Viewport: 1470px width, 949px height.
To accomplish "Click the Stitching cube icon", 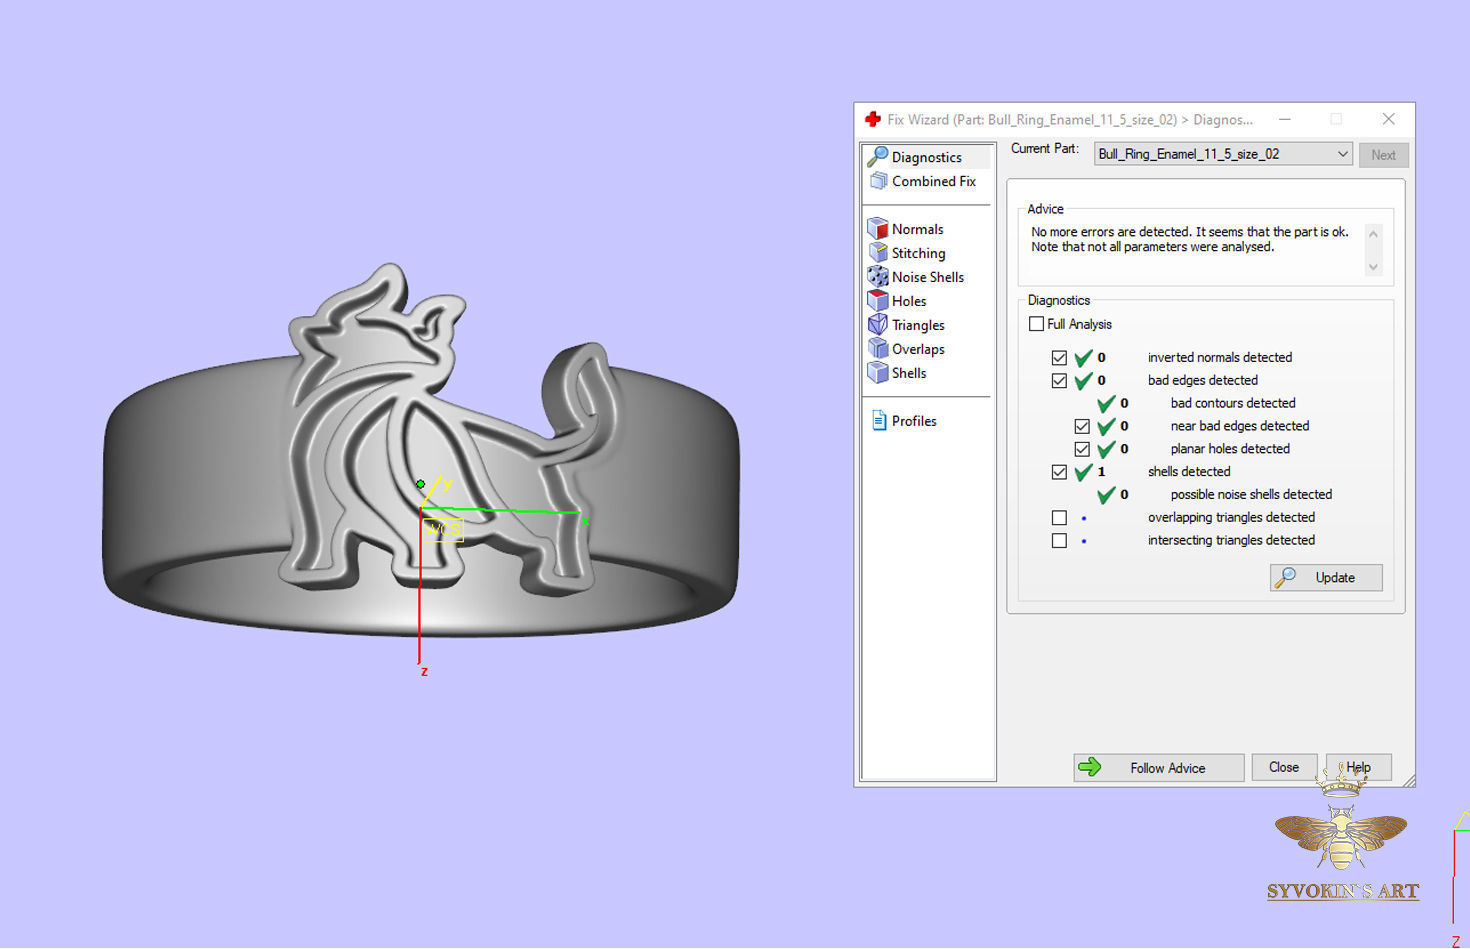I will coord(877,253).
